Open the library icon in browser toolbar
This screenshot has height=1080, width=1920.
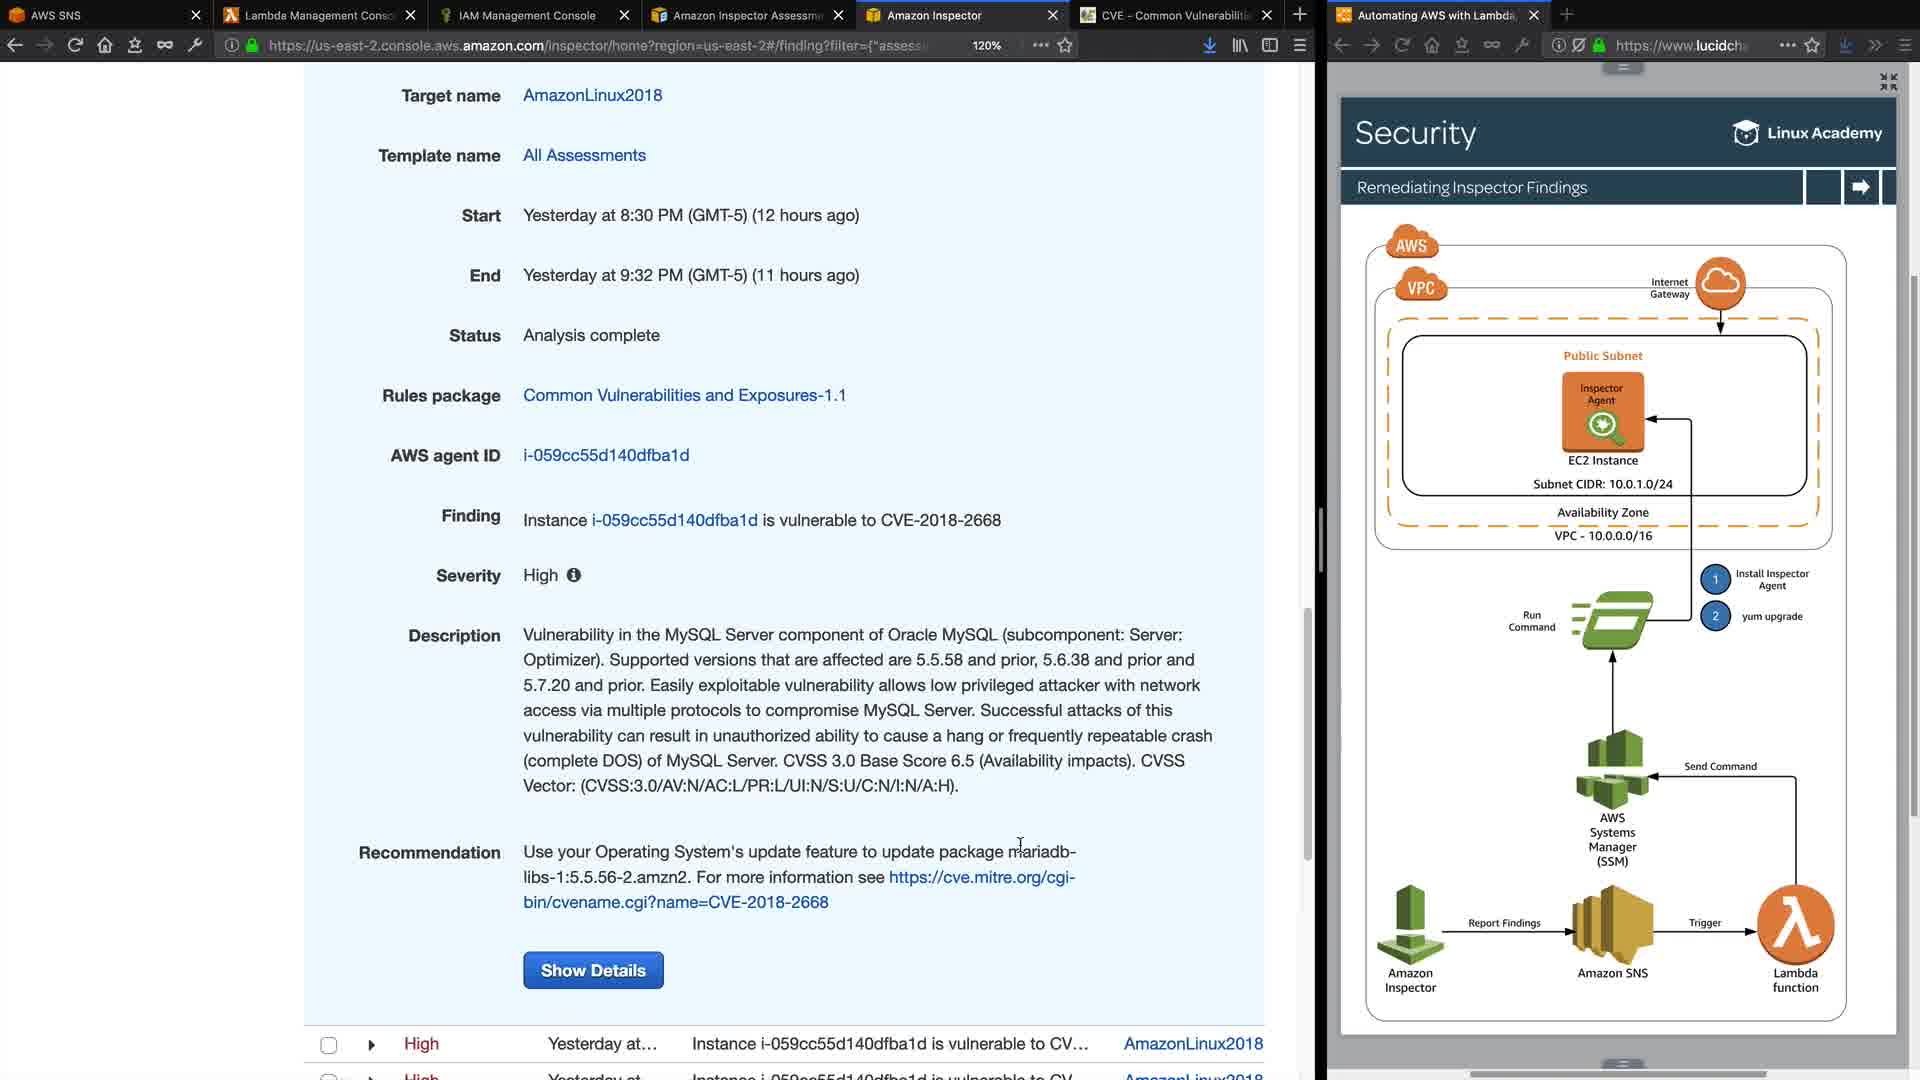coord(1240,45)
